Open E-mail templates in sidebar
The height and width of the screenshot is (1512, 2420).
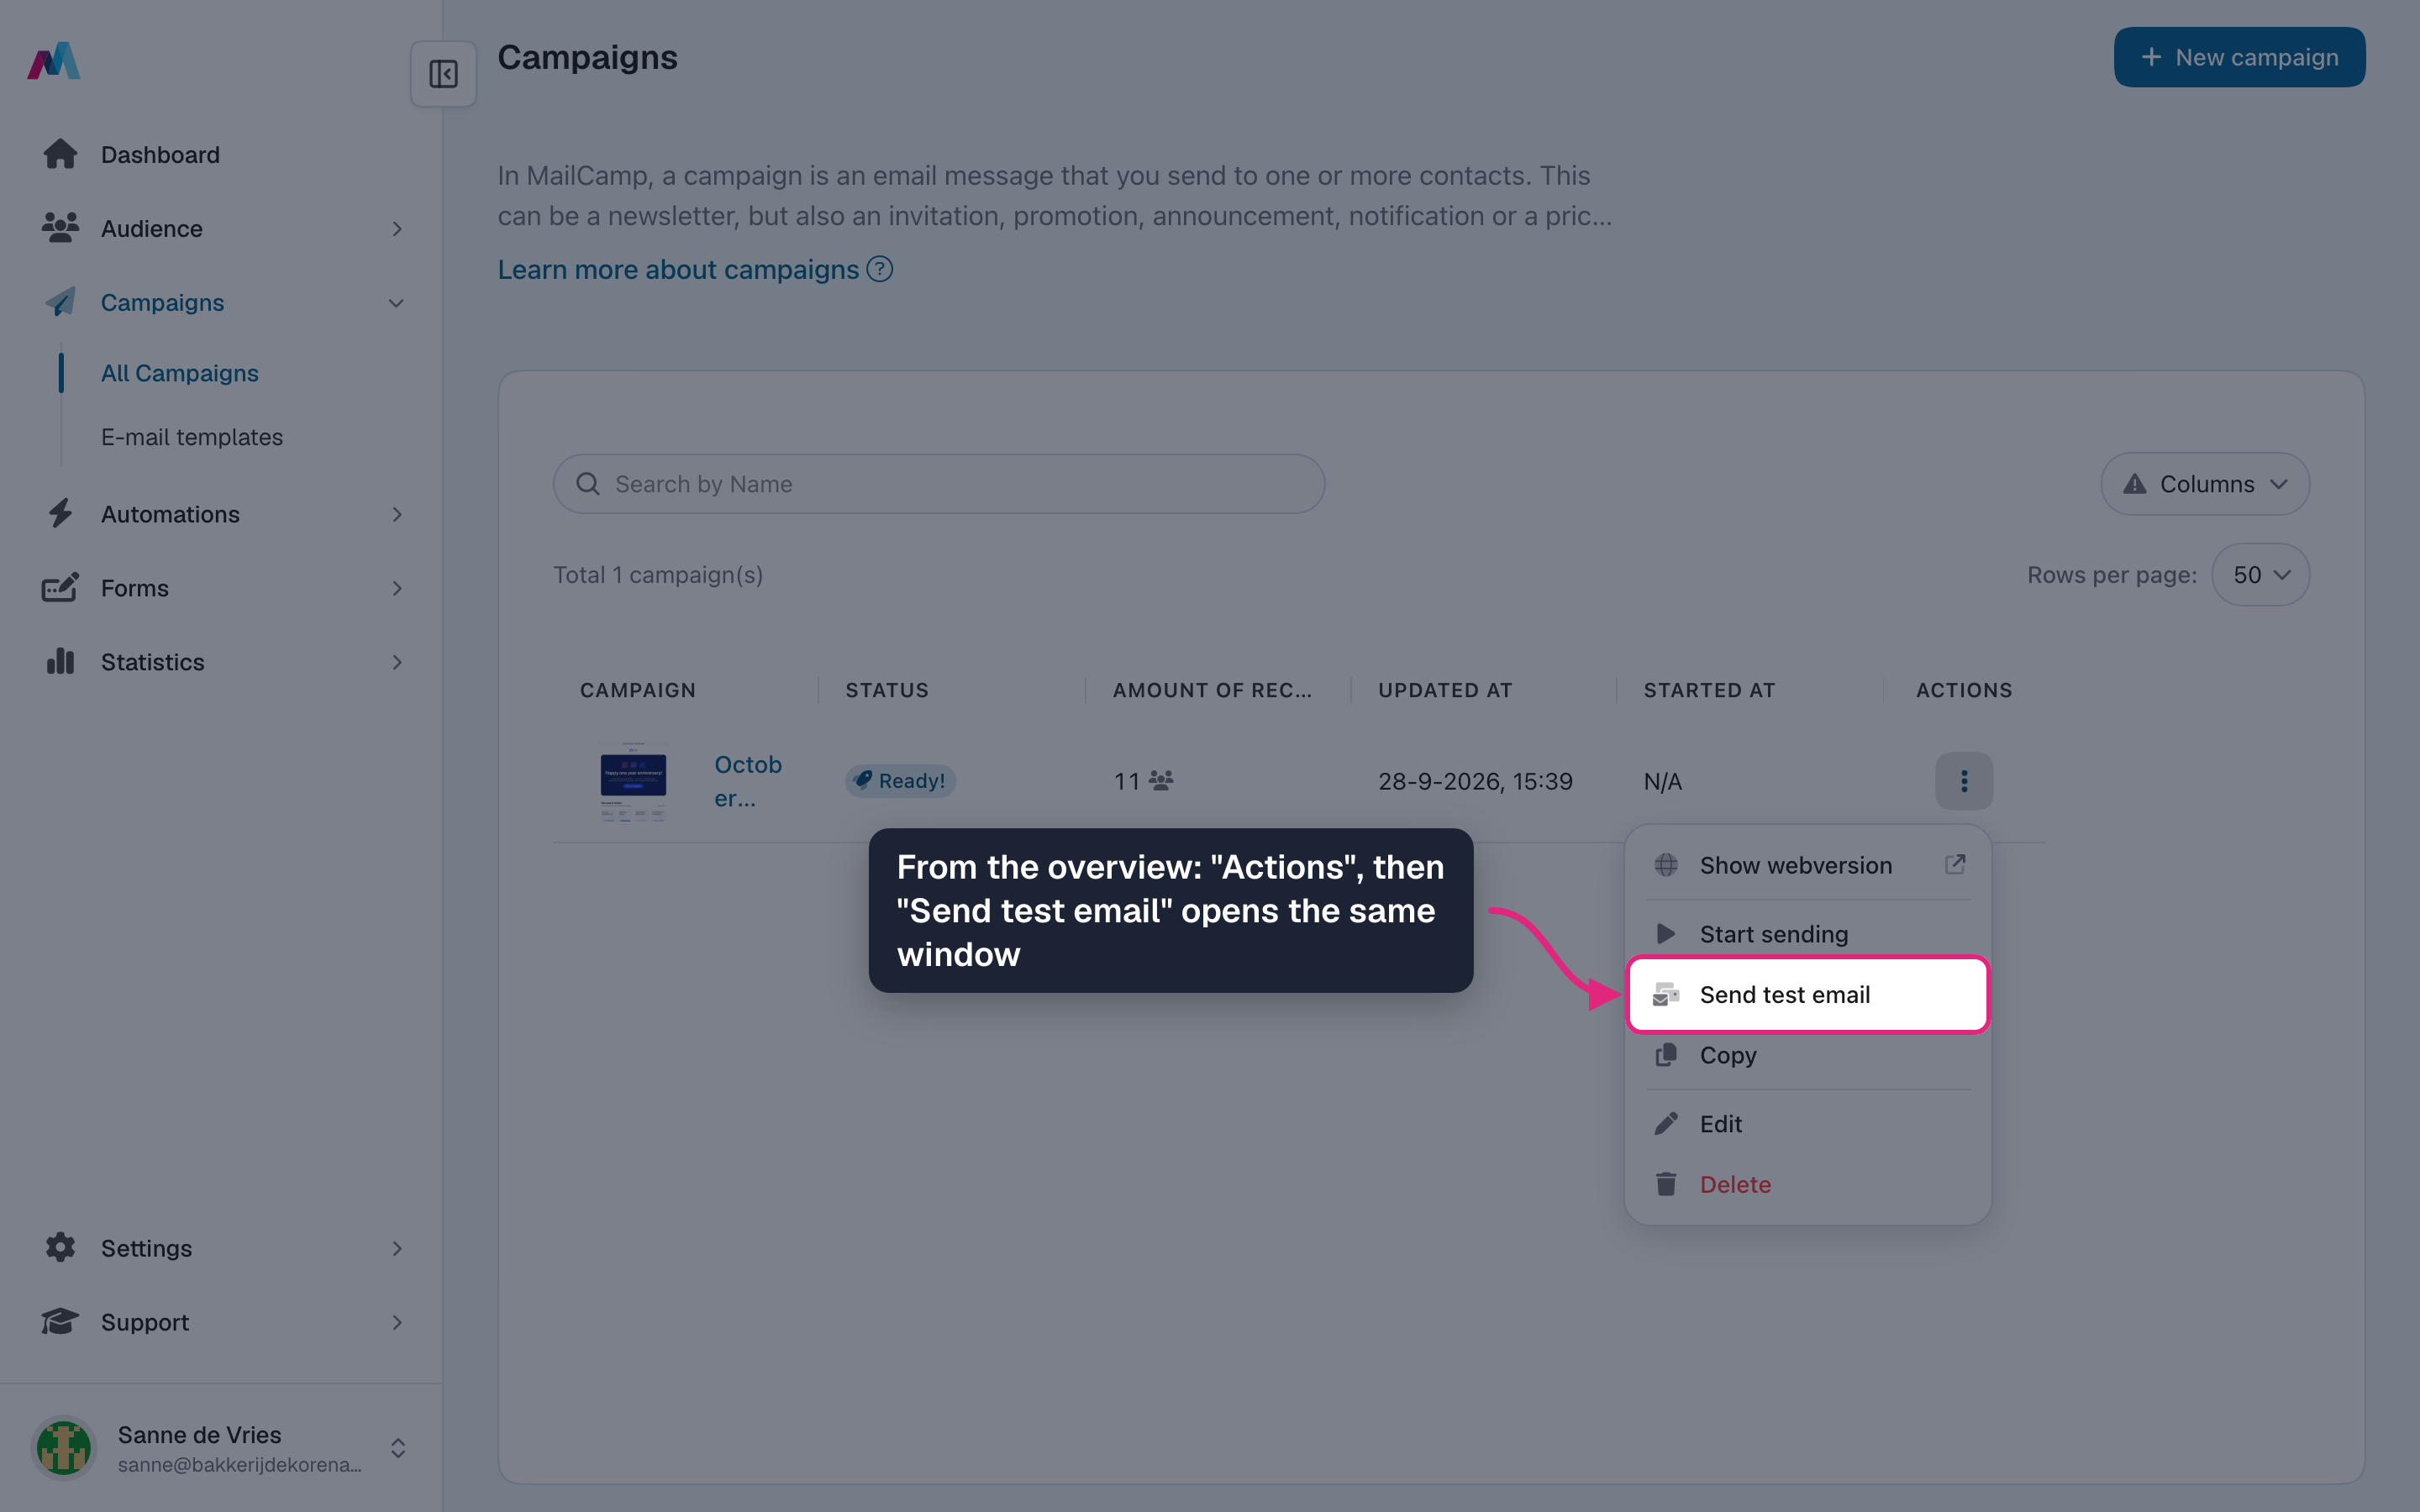point(192,437)
